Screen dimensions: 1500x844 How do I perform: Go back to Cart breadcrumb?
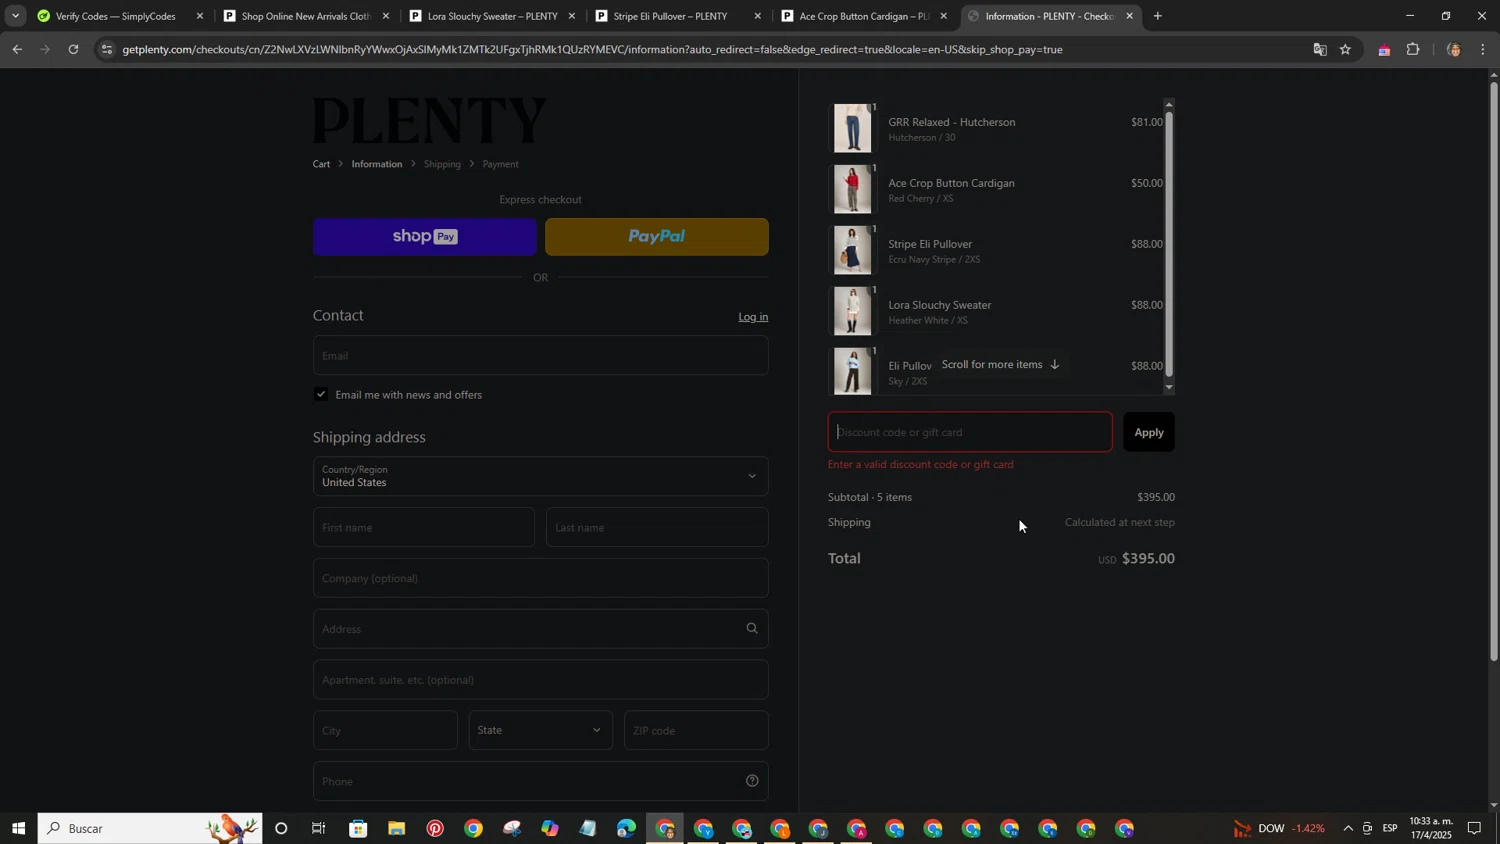coord(321,164)
